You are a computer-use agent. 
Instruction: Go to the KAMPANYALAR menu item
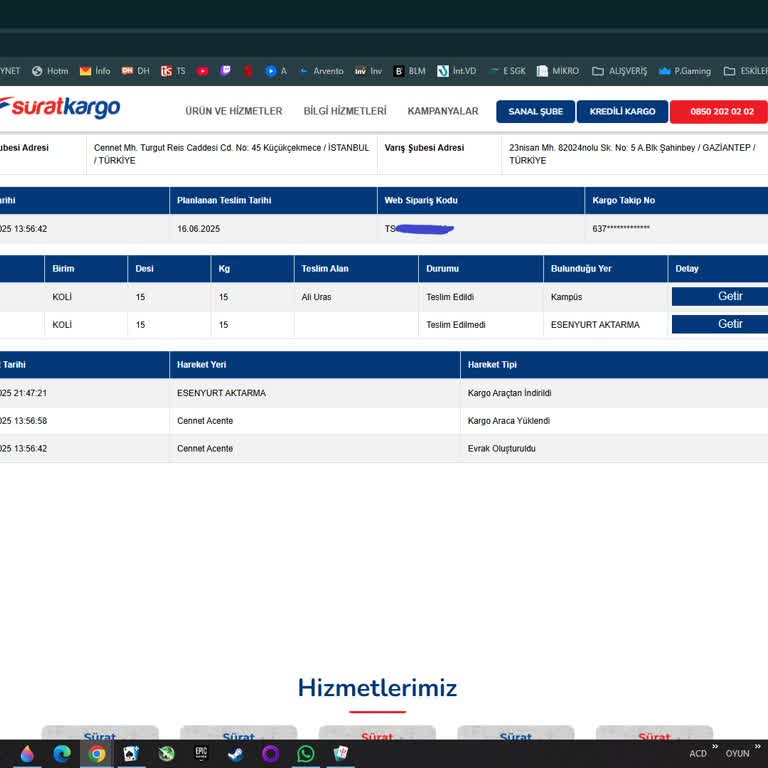coord(443,111)
